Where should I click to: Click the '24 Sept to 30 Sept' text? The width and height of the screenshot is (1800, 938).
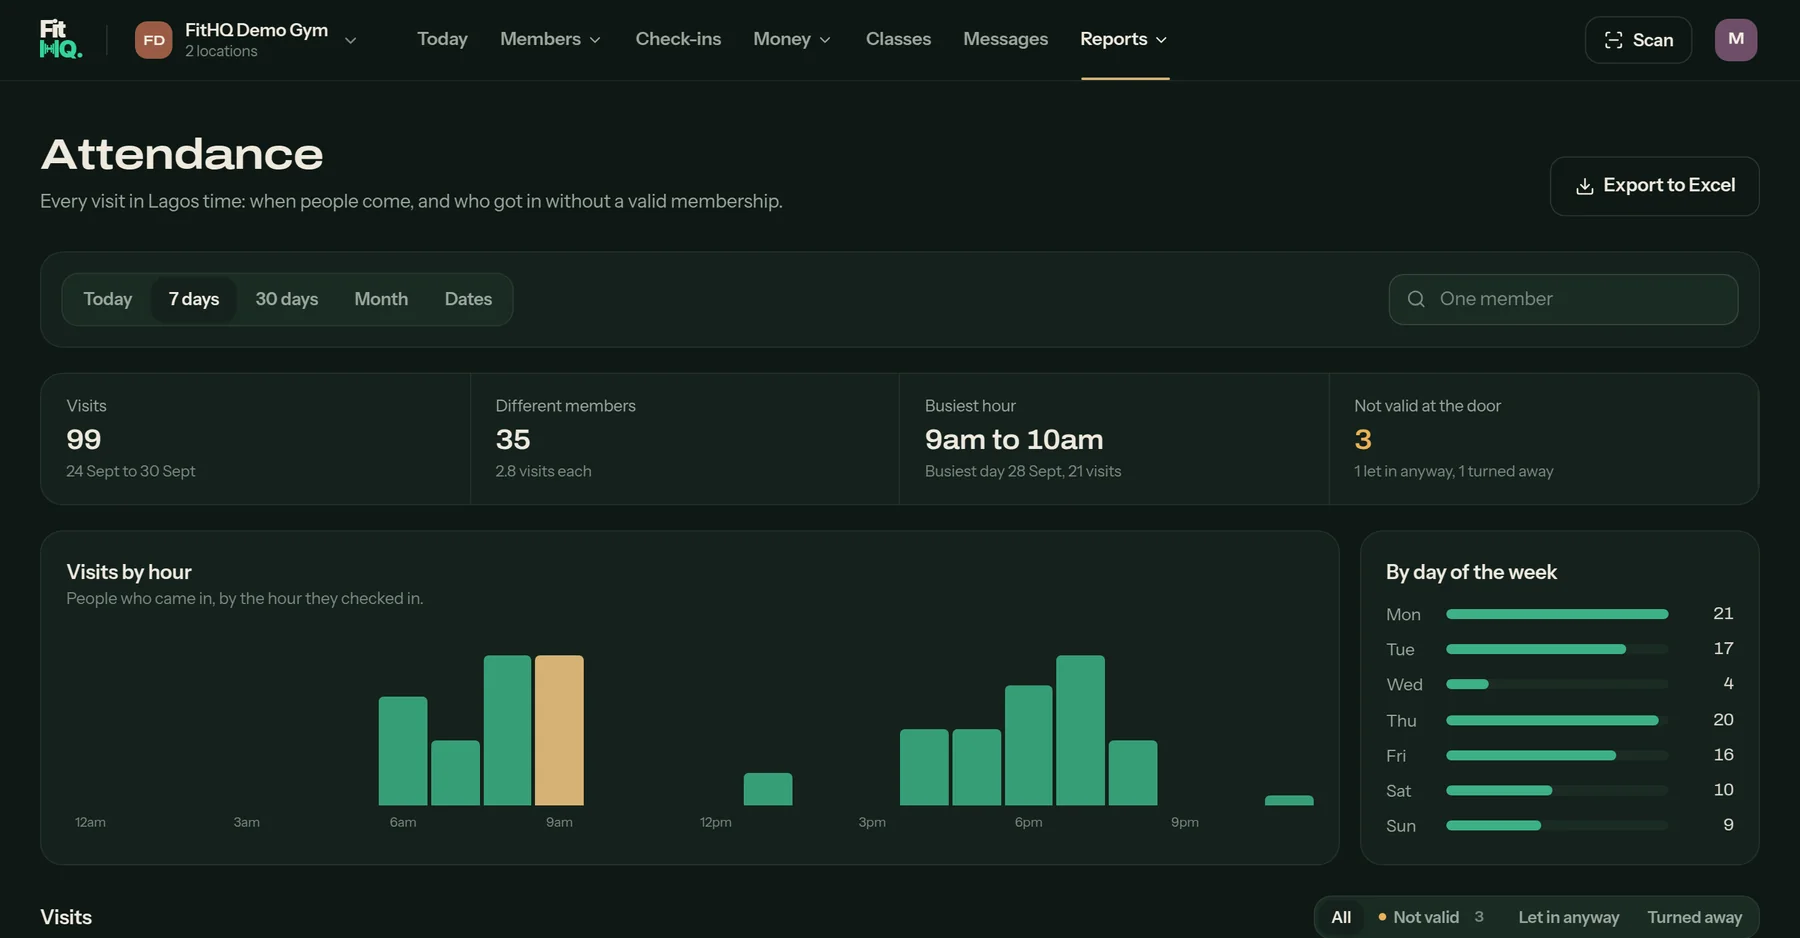coord(131,471)
